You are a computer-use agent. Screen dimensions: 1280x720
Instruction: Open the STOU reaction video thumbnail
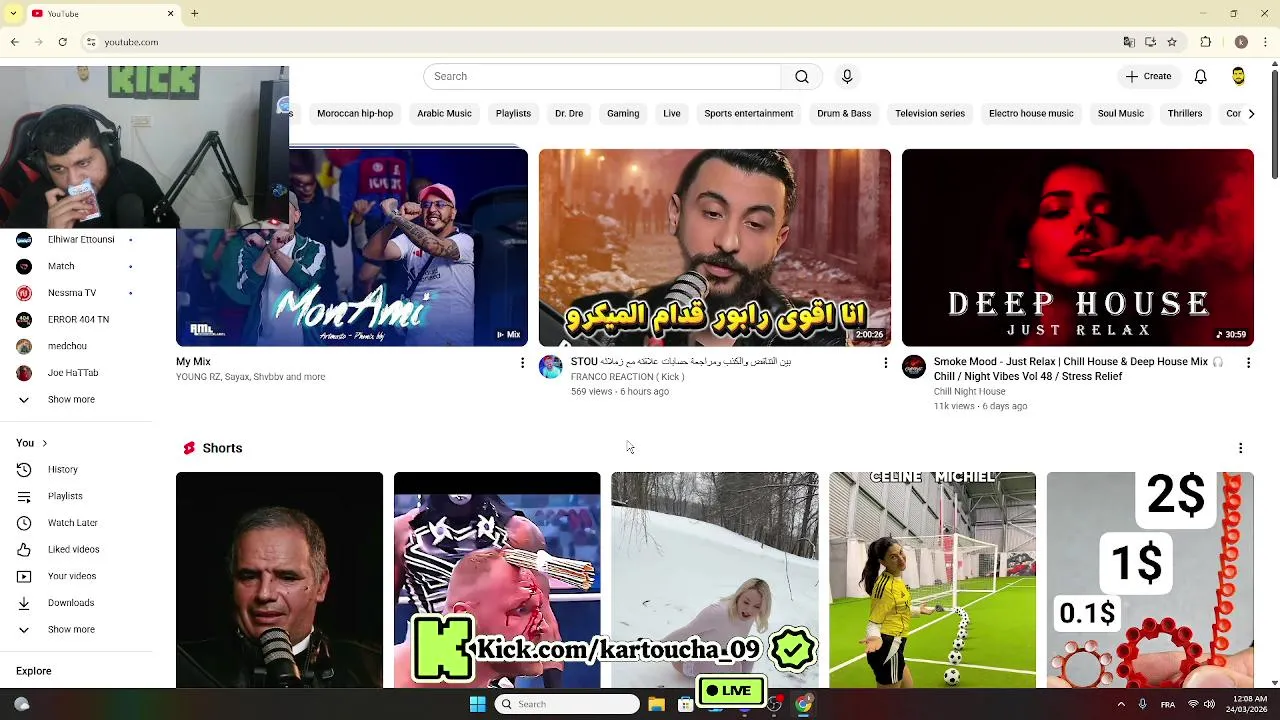coord(715,248)
